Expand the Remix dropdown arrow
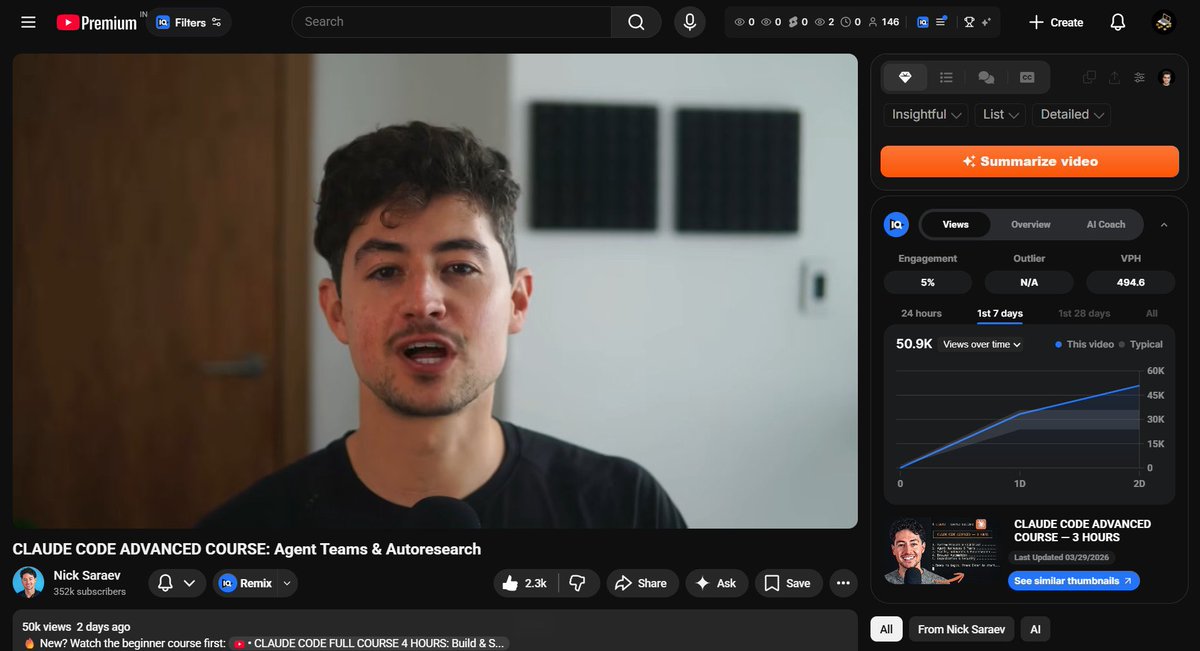The width and height of the screenshot is (1200, 651). pos(288,583)
